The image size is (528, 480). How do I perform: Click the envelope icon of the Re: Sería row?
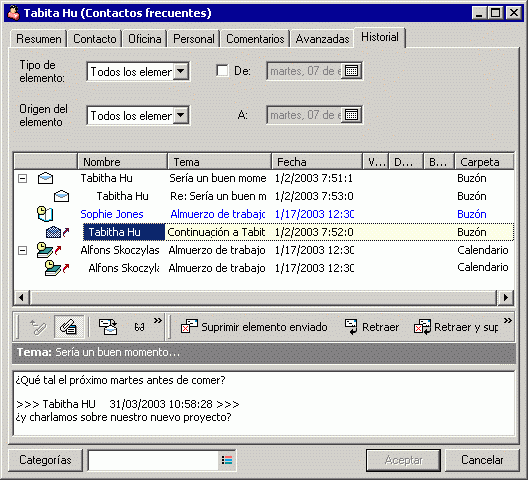[62, 196]
